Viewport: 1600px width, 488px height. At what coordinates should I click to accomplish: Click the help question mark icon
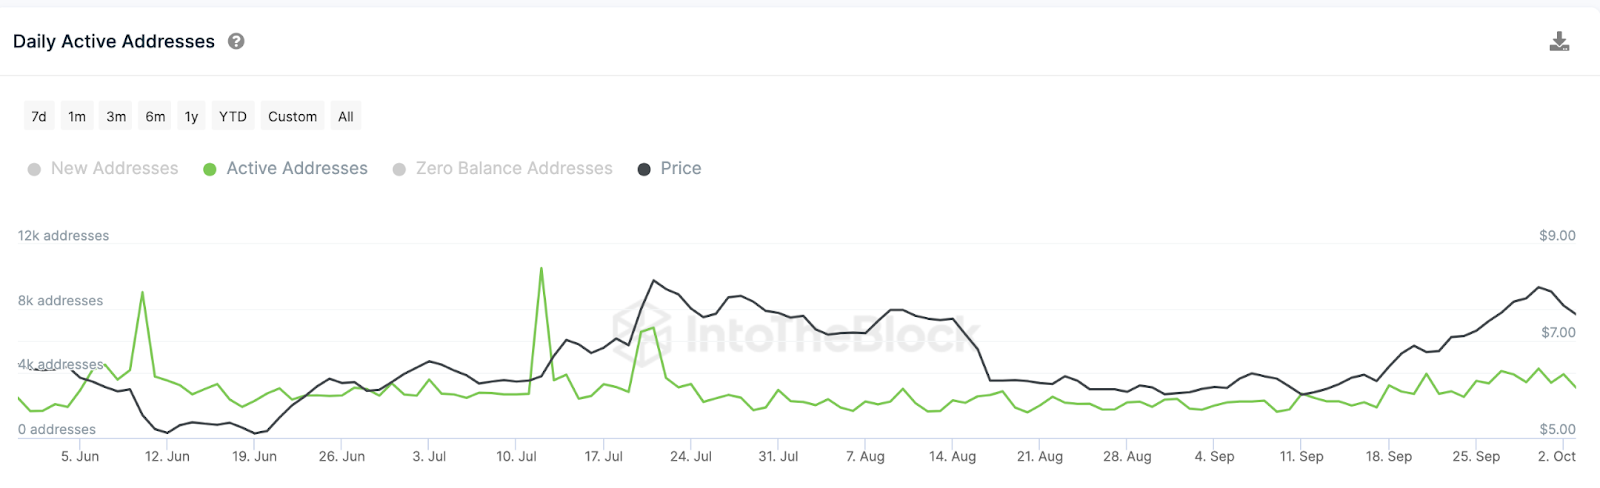pyautogui.click(x=236, y=41)
